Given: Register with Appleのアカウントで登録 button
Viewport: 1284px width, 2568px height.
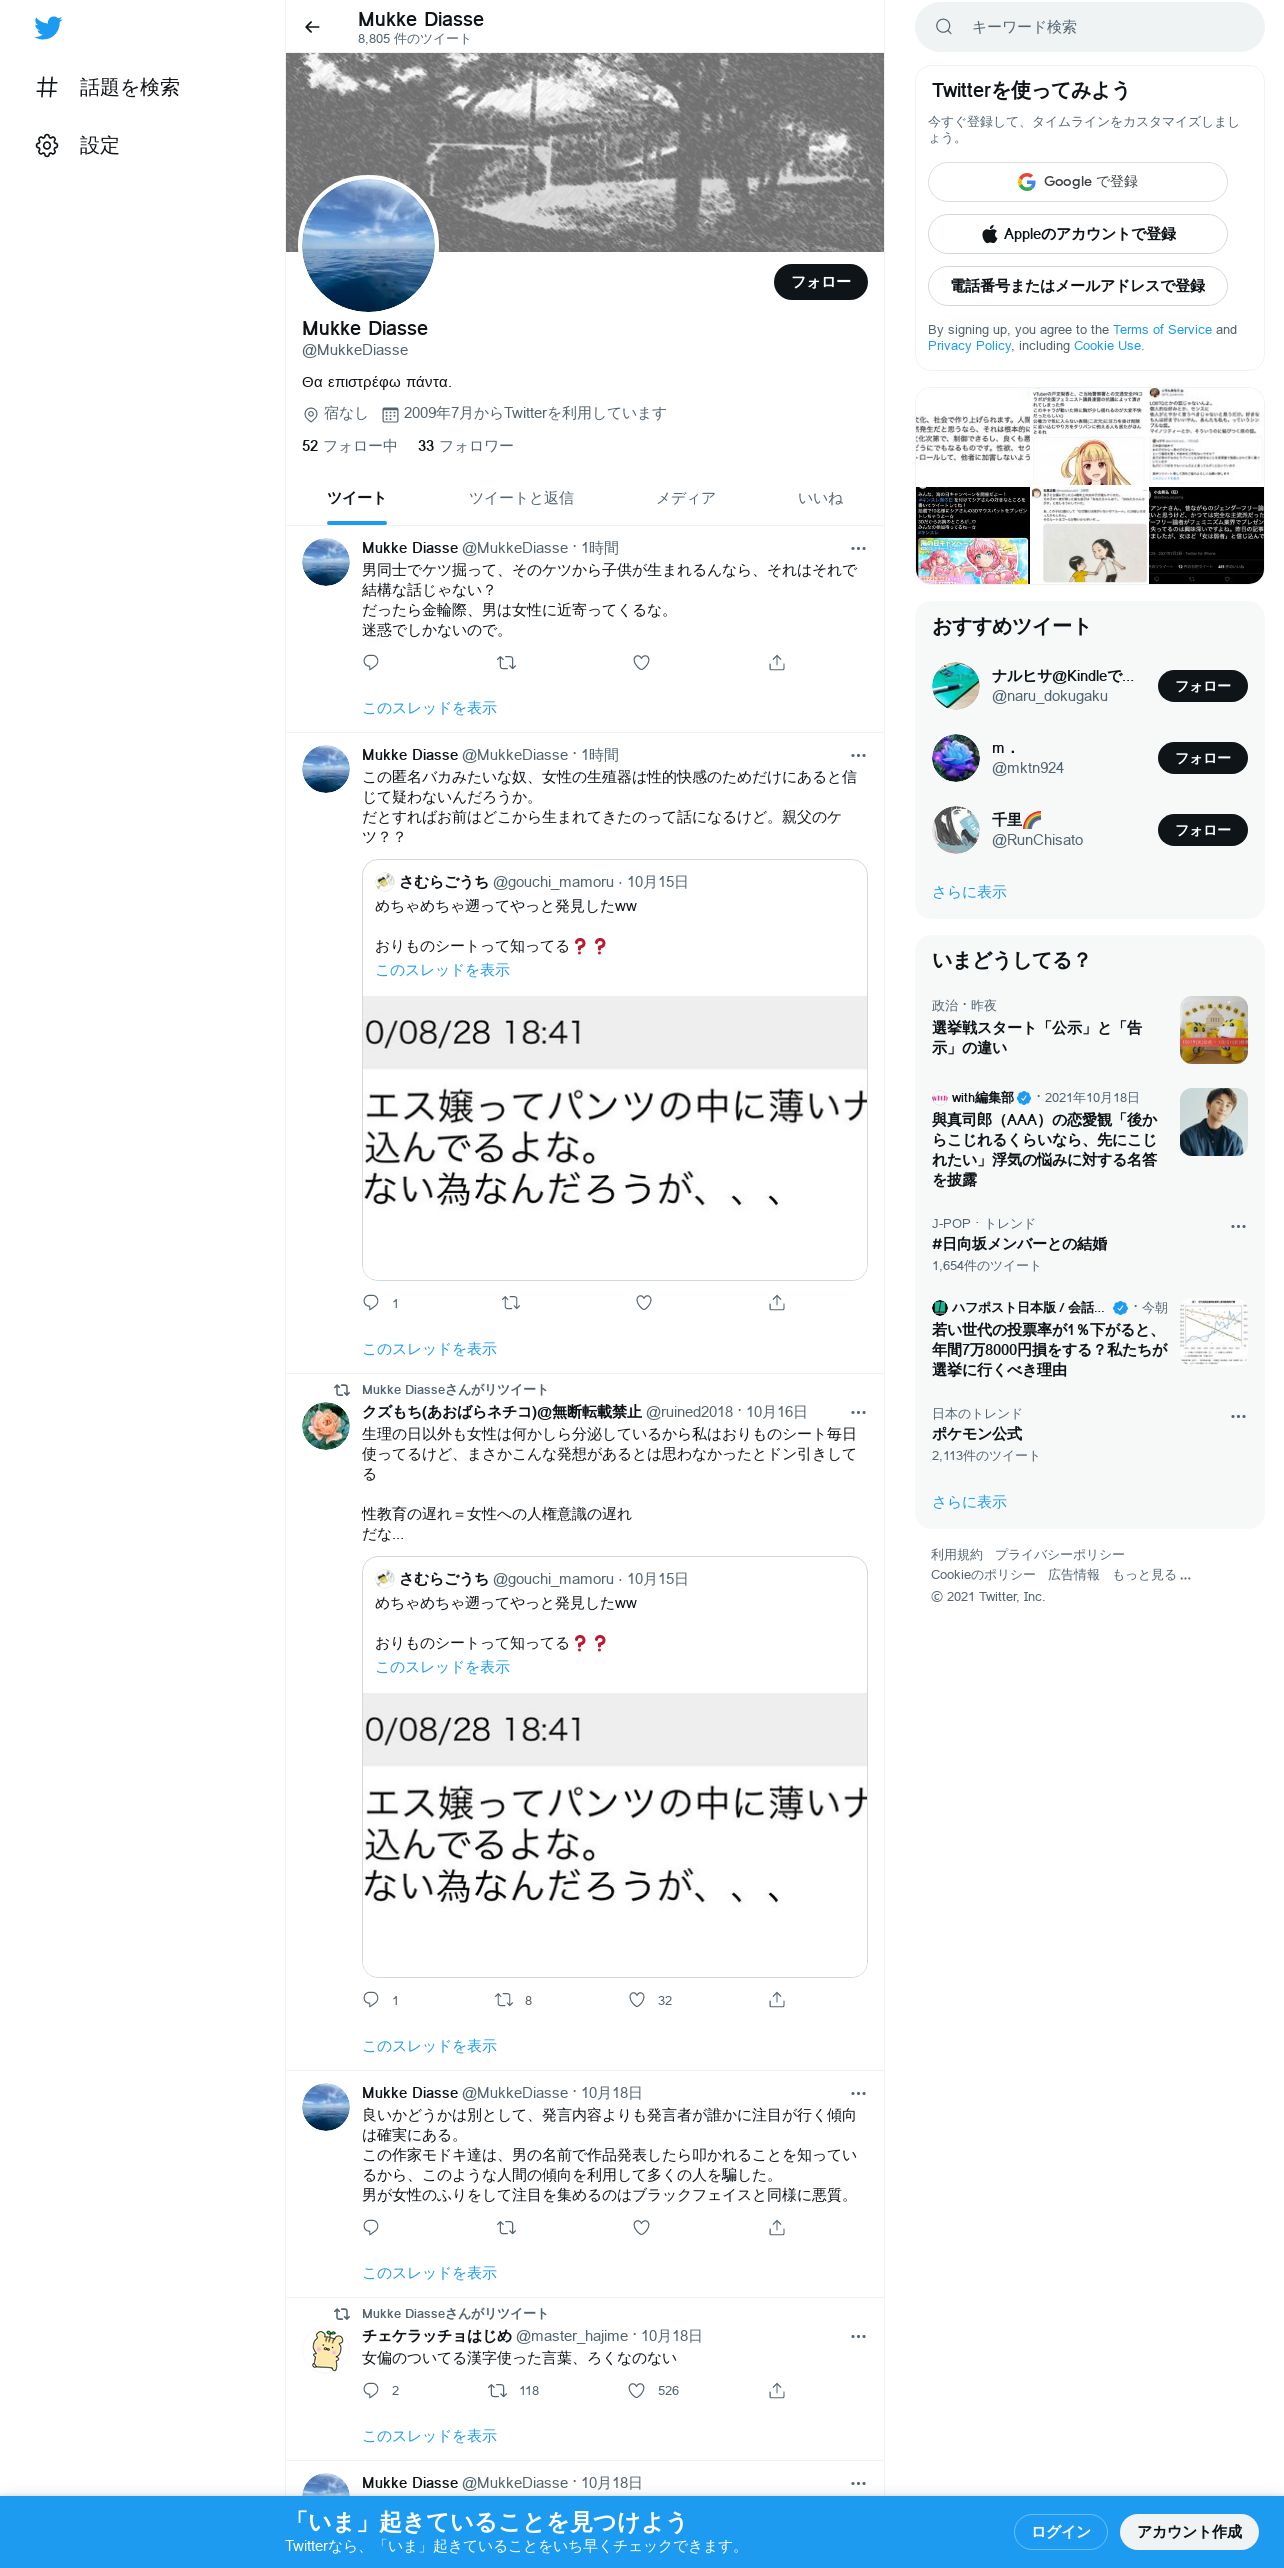Looking at the screenshot, I should 1078,234.
